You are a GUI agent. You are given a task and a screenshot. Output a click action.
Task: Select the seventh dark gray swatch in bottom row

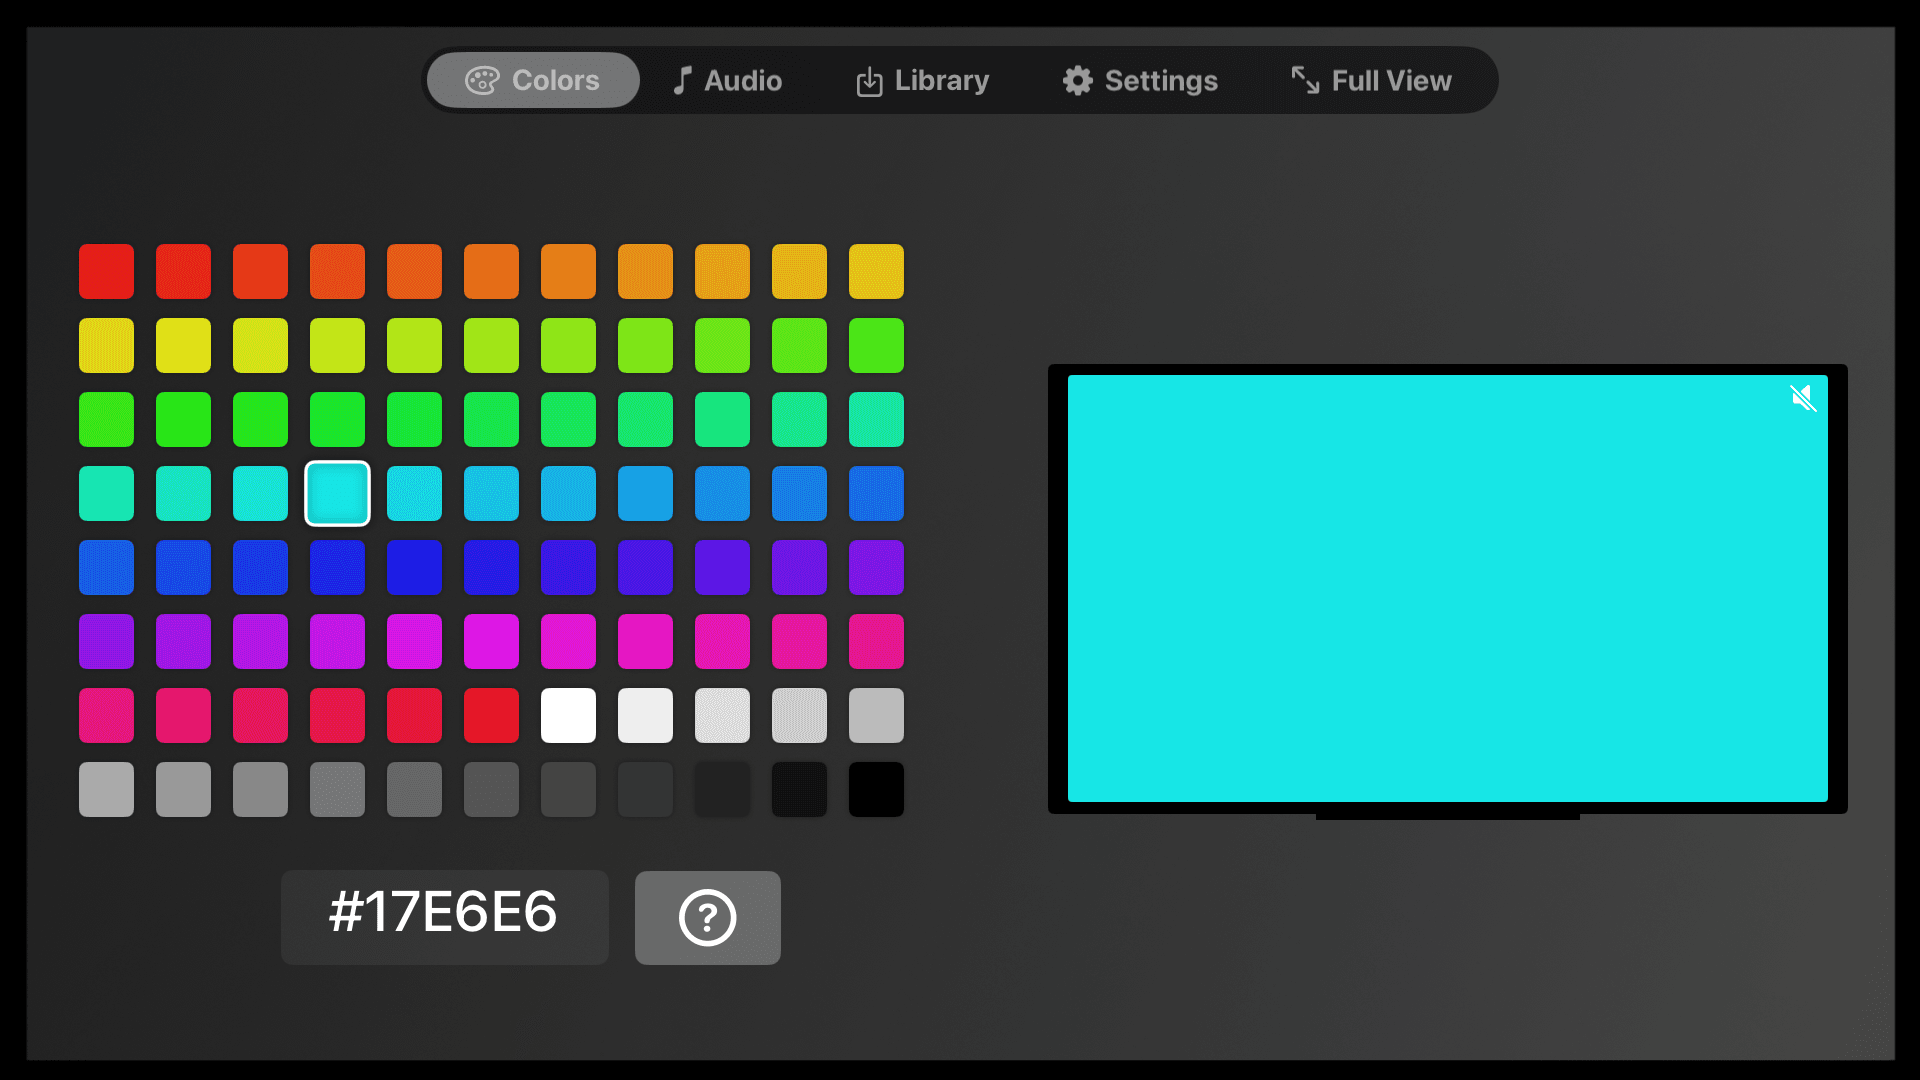point(568,789)
